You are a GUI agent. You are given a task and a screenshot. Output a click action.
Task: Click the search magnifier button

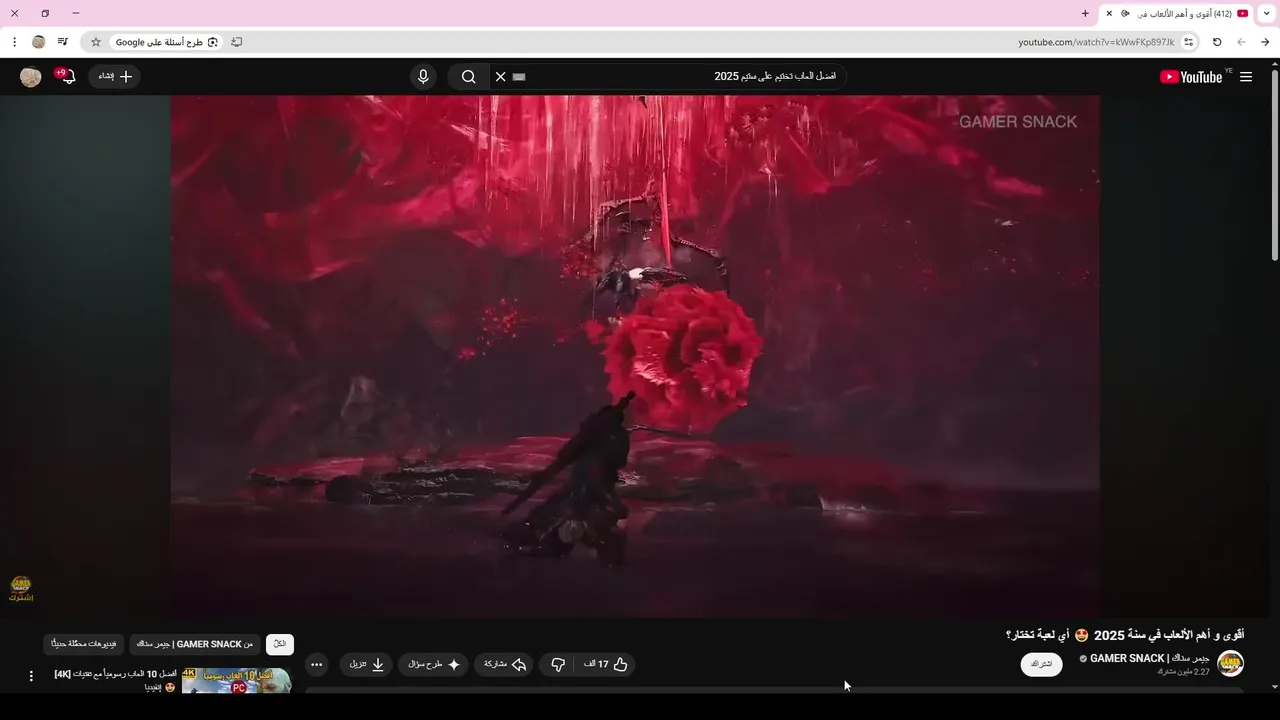point(468,77)
